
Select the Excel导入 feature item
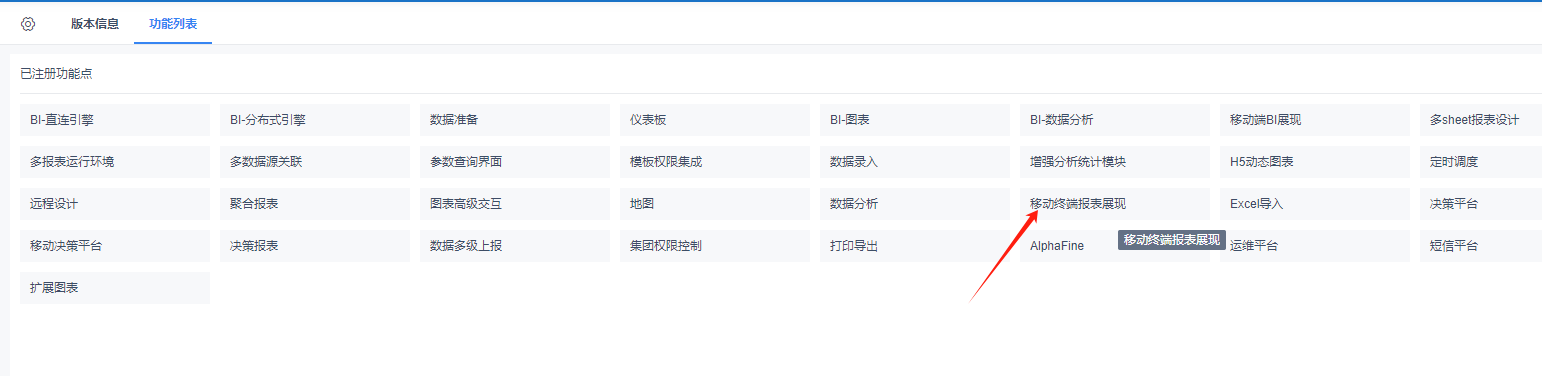click(x=1315, y=204)
